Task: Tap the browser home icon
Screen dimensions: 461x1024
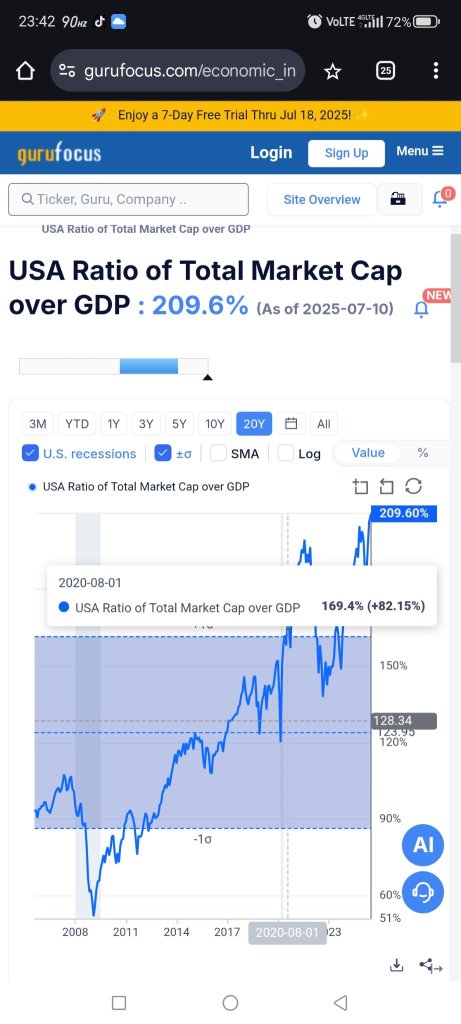Action: pos(25,71)
